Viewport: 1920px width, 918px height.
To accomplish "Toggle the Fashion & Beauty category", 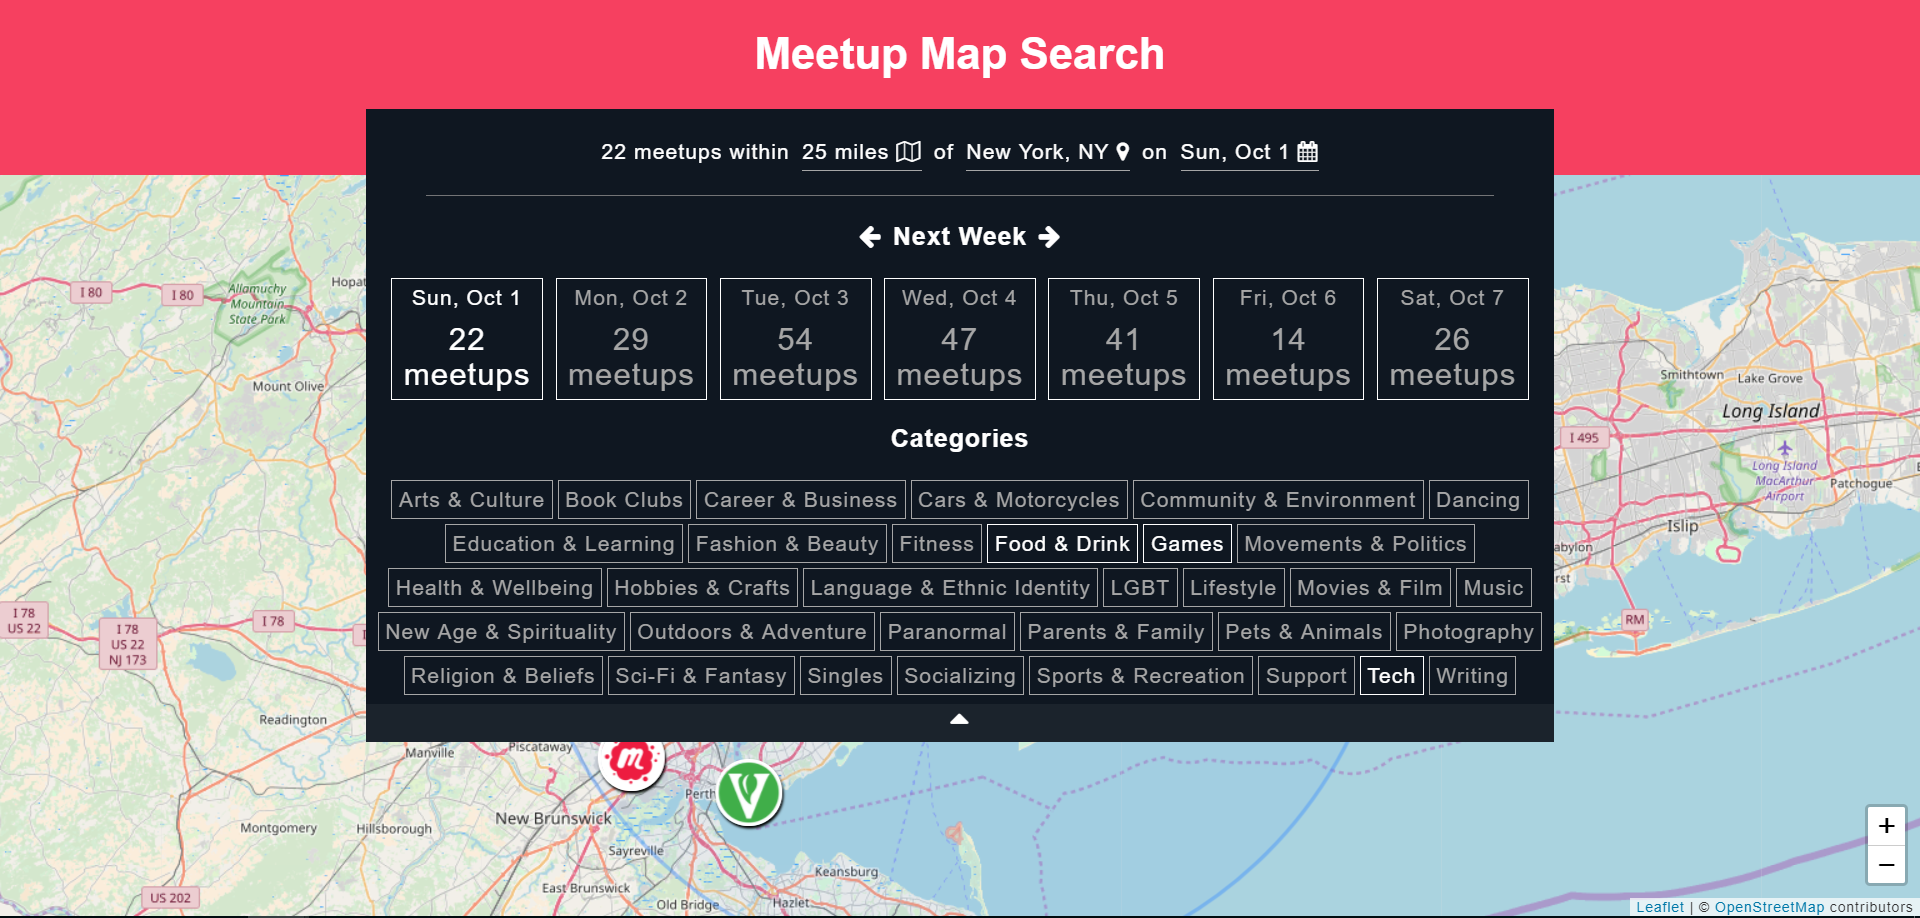I will point(787,544).
